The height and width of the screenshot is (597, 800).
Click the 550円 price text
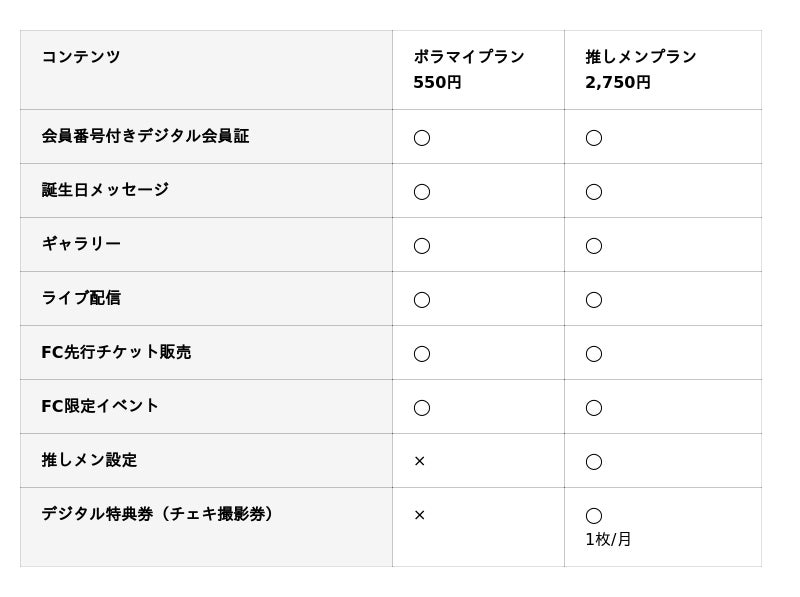point(437,83)
